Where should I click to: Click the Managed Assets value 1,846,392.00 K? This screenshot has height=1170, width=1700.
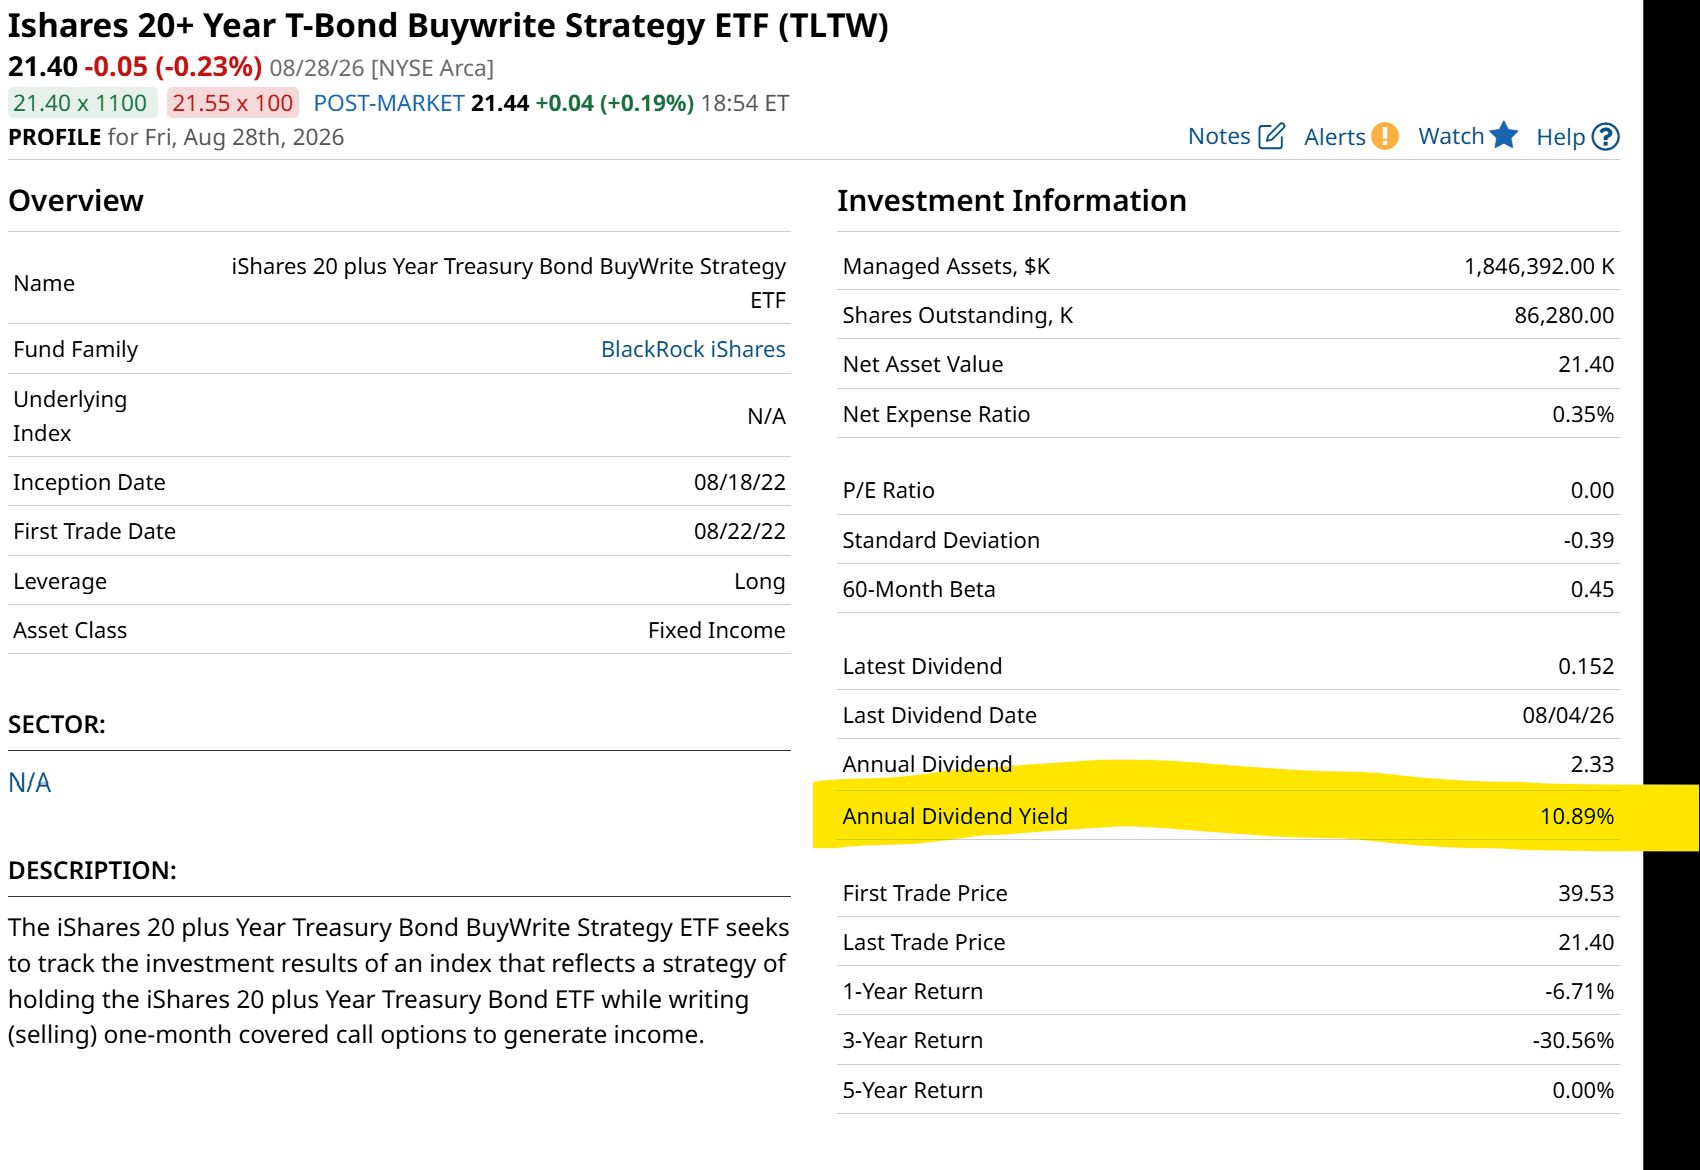coord(1539,266)
